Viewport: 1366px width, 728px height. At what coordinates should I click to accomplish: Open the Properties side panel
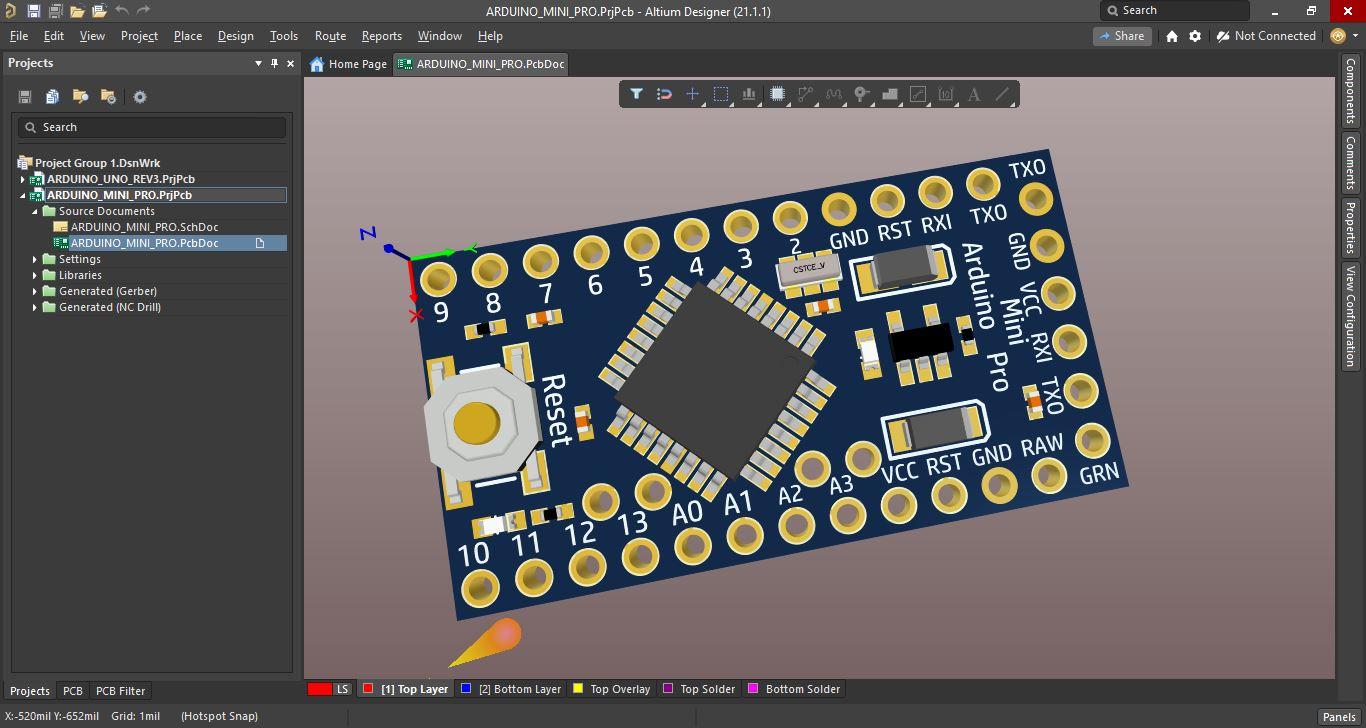(1350, 228)
